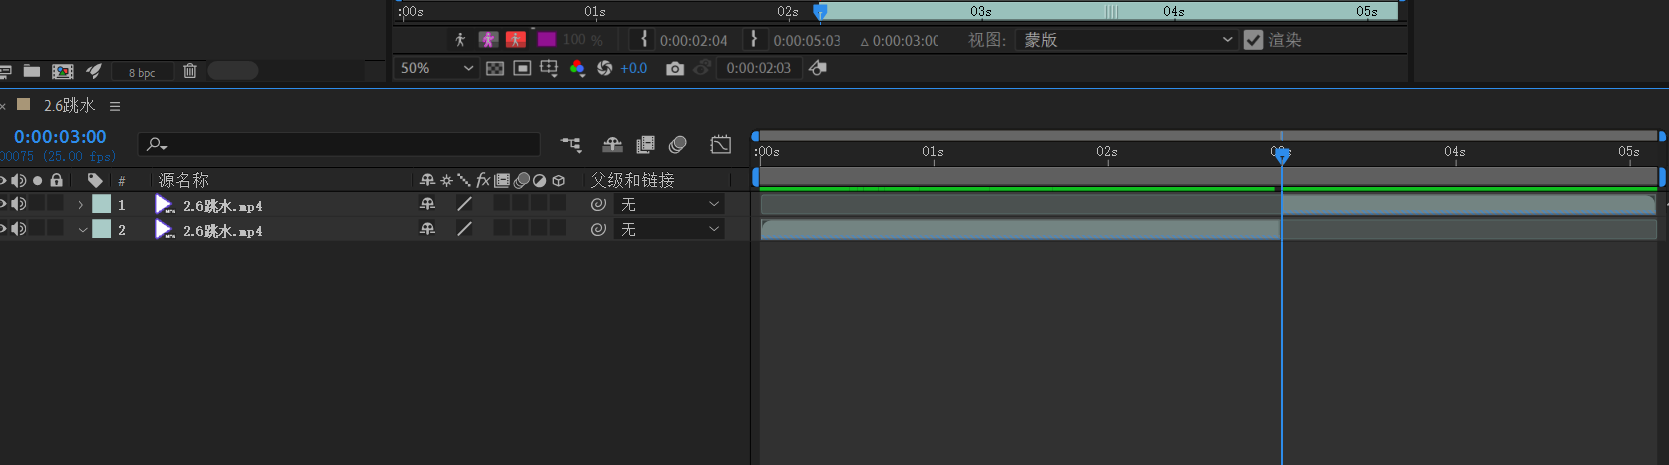
Task: Click the out point time 0:00:05:03
Action: pos(807,41)
